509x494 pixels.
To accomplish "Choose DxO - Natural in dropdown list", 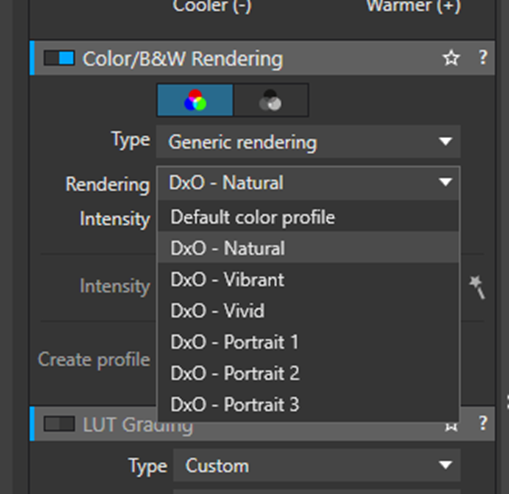I will pos(308,248).
